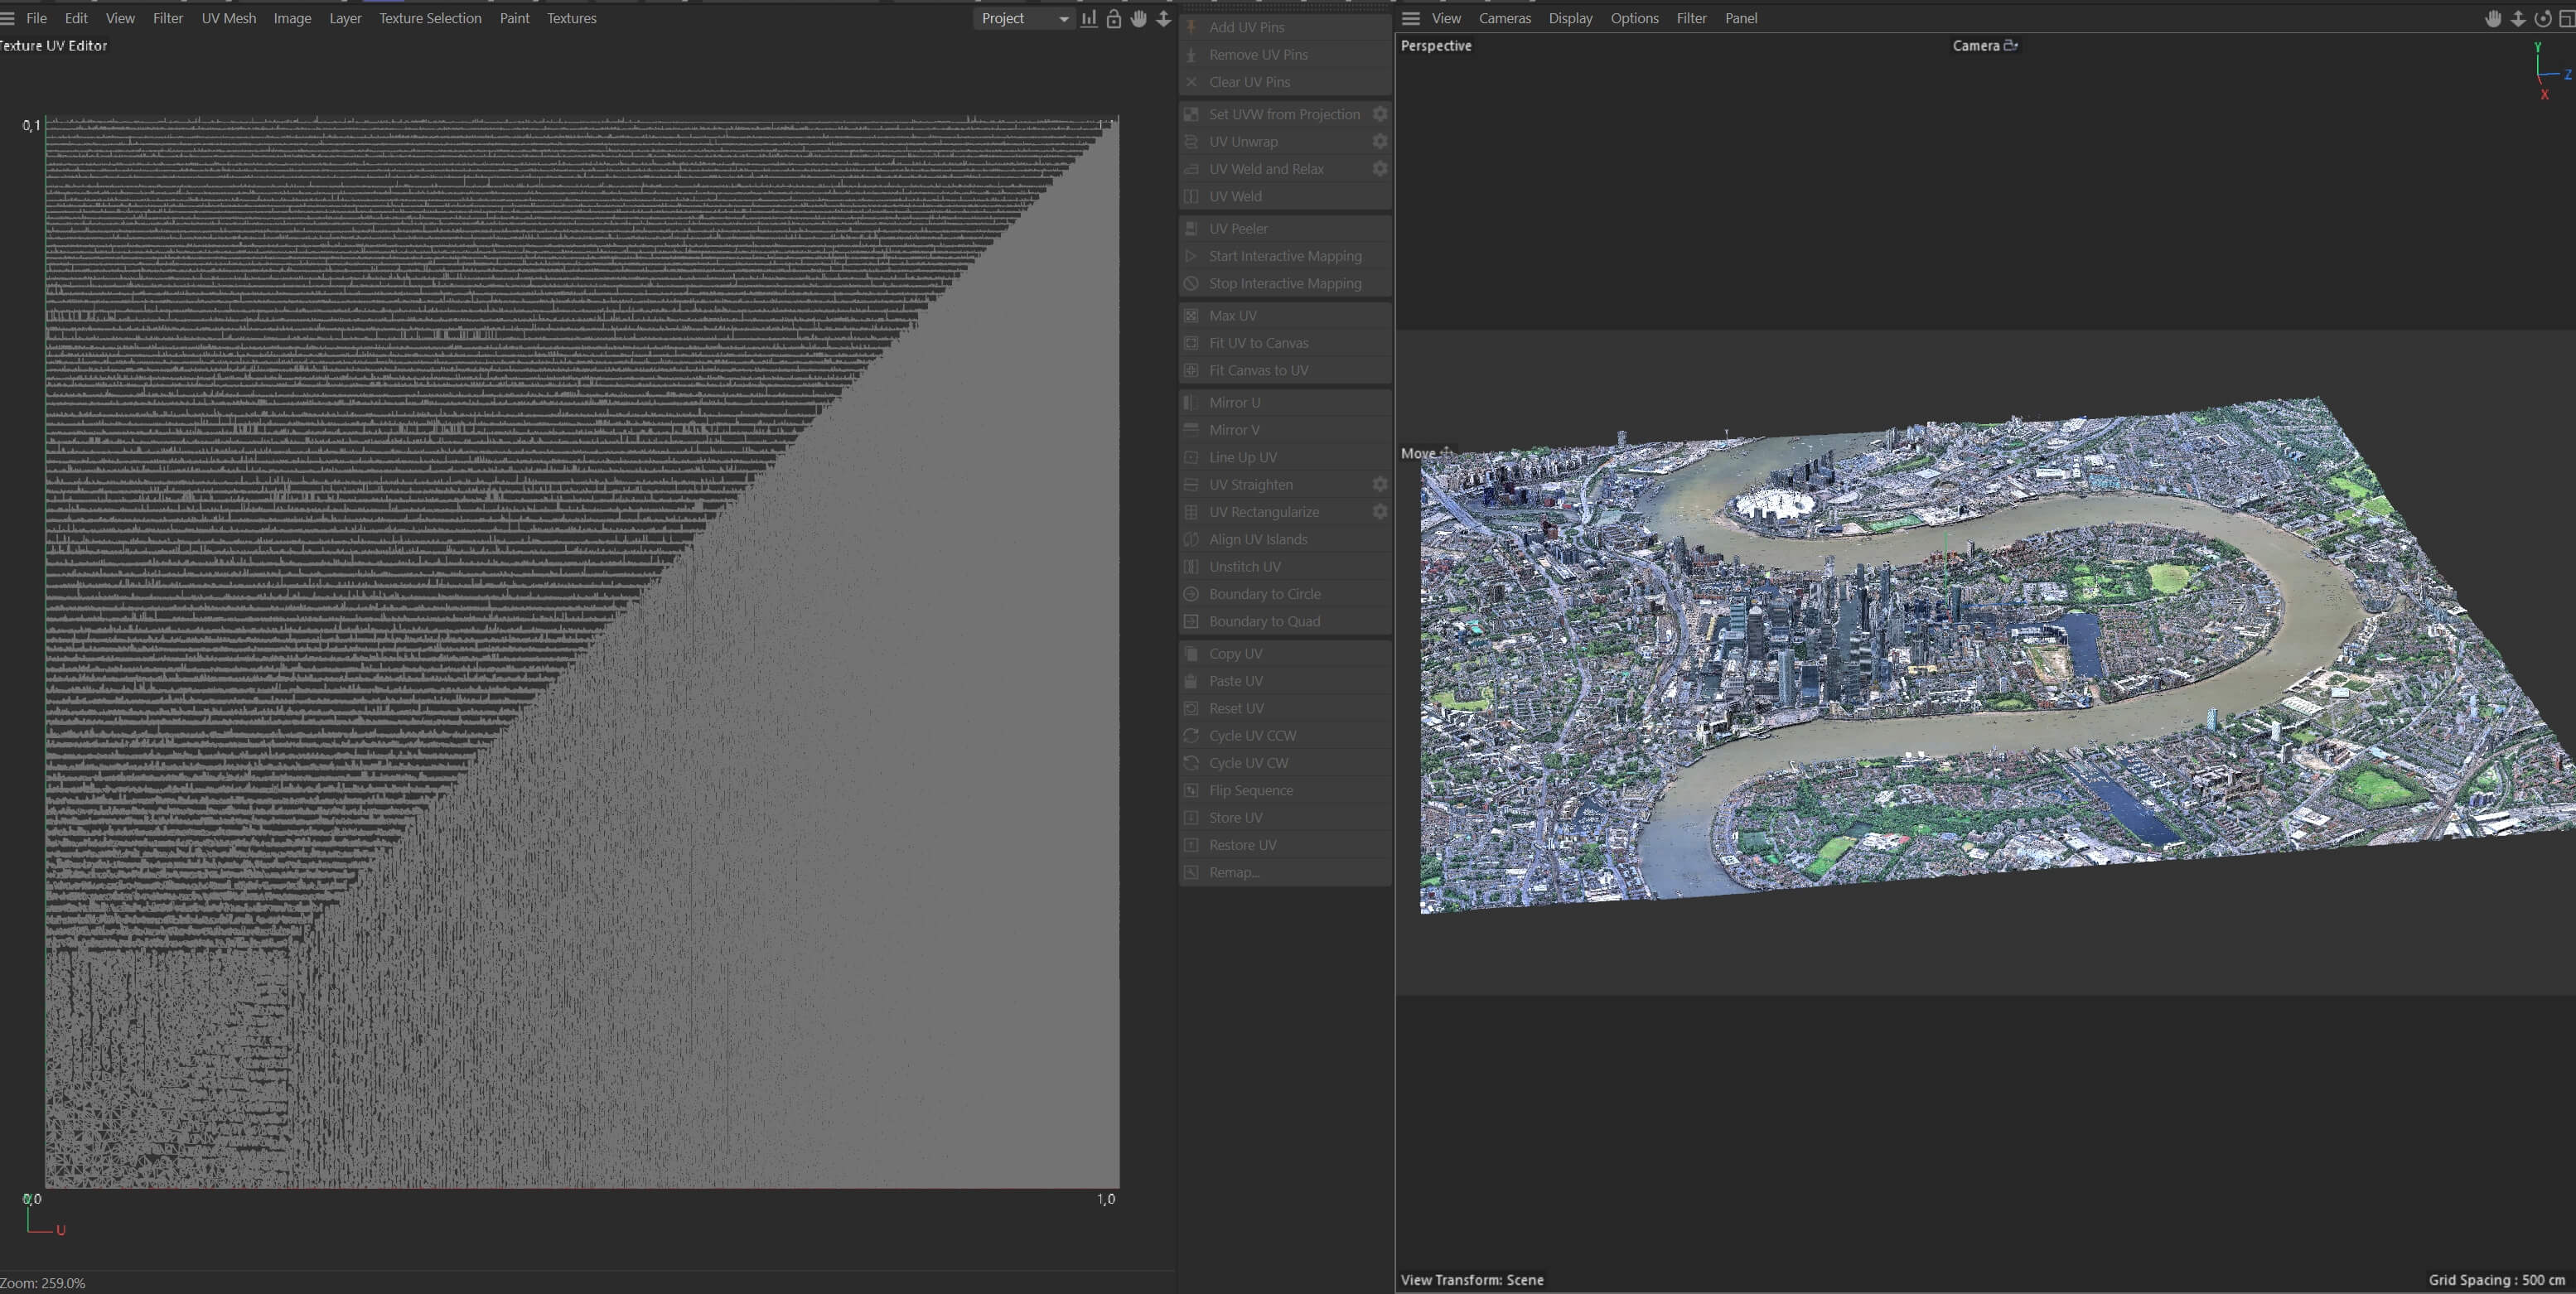Click the Cycle UV CCW icon

(x=1191, y=735)
